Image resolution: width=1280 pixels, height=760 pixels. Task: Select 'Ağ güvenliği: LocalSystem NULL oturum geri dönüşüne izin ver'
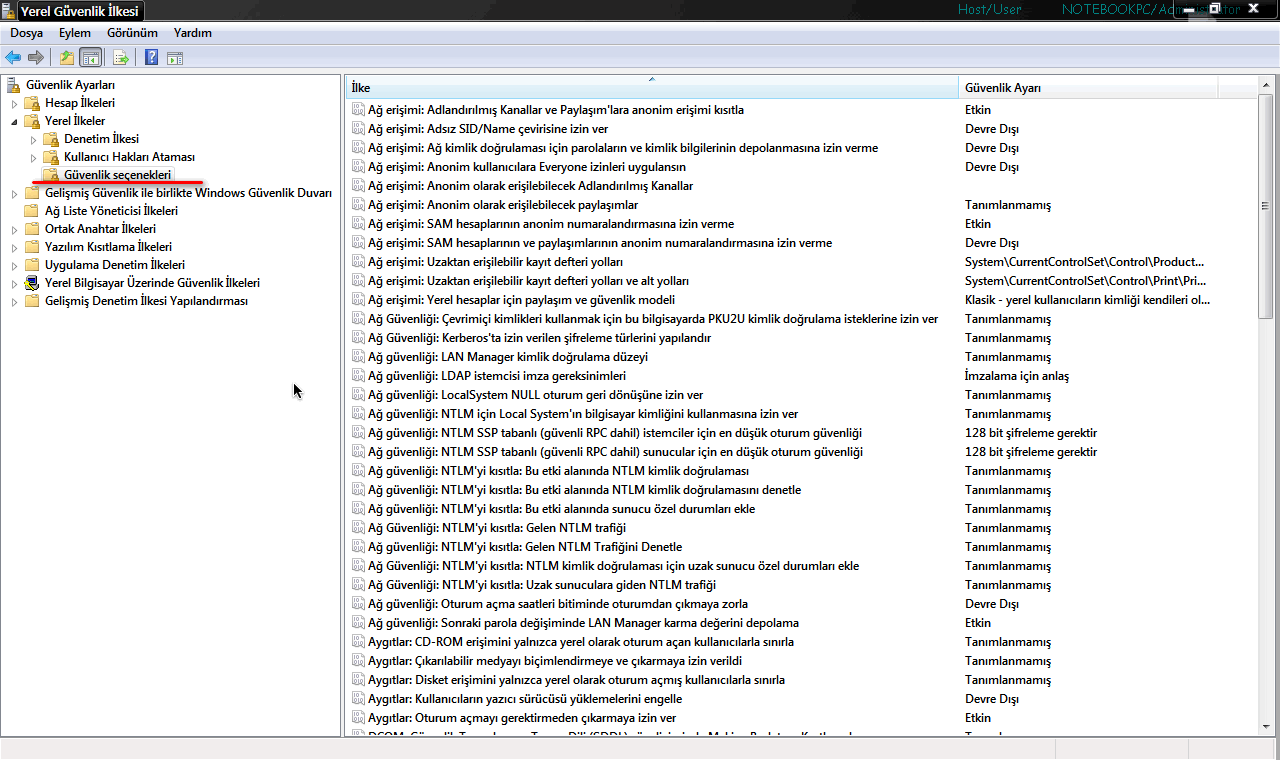click(x=535, y=395)
